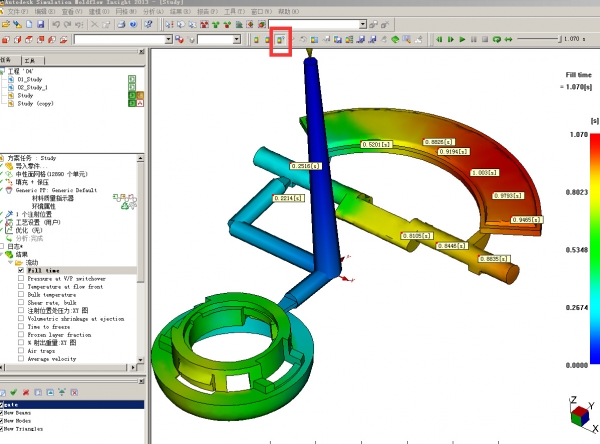The image size is (600, 444).
Task: Open the 建模 menu
Action: point(99,11)
